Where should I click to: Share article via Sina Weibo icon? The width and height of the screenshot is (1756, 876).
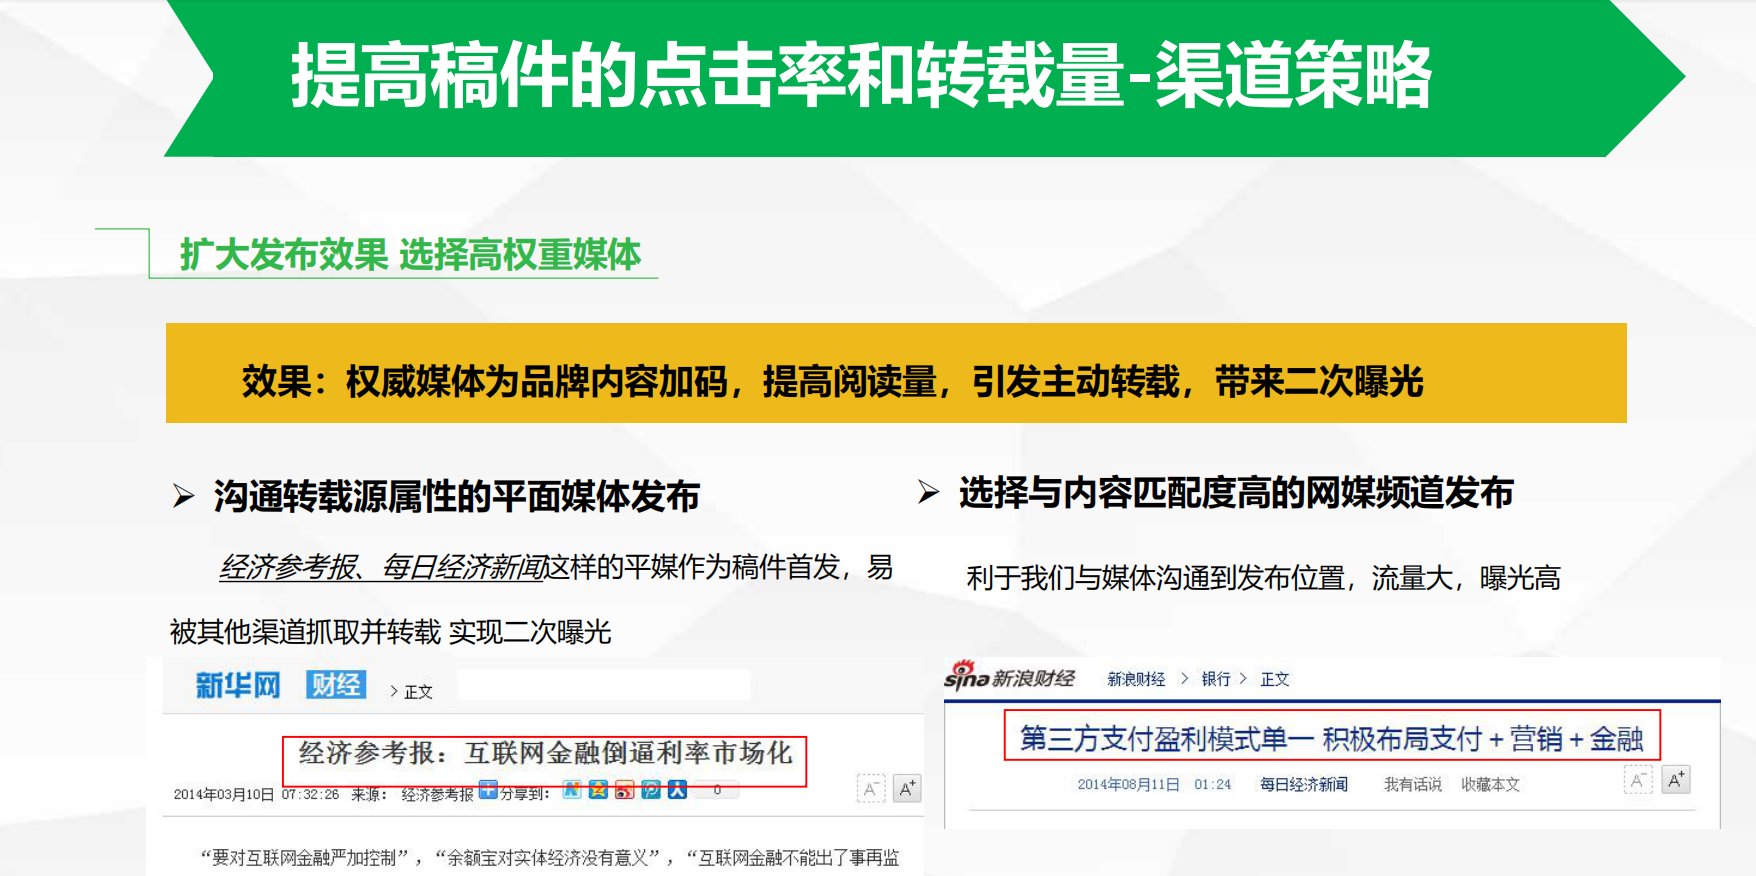(x=624, y=790)
